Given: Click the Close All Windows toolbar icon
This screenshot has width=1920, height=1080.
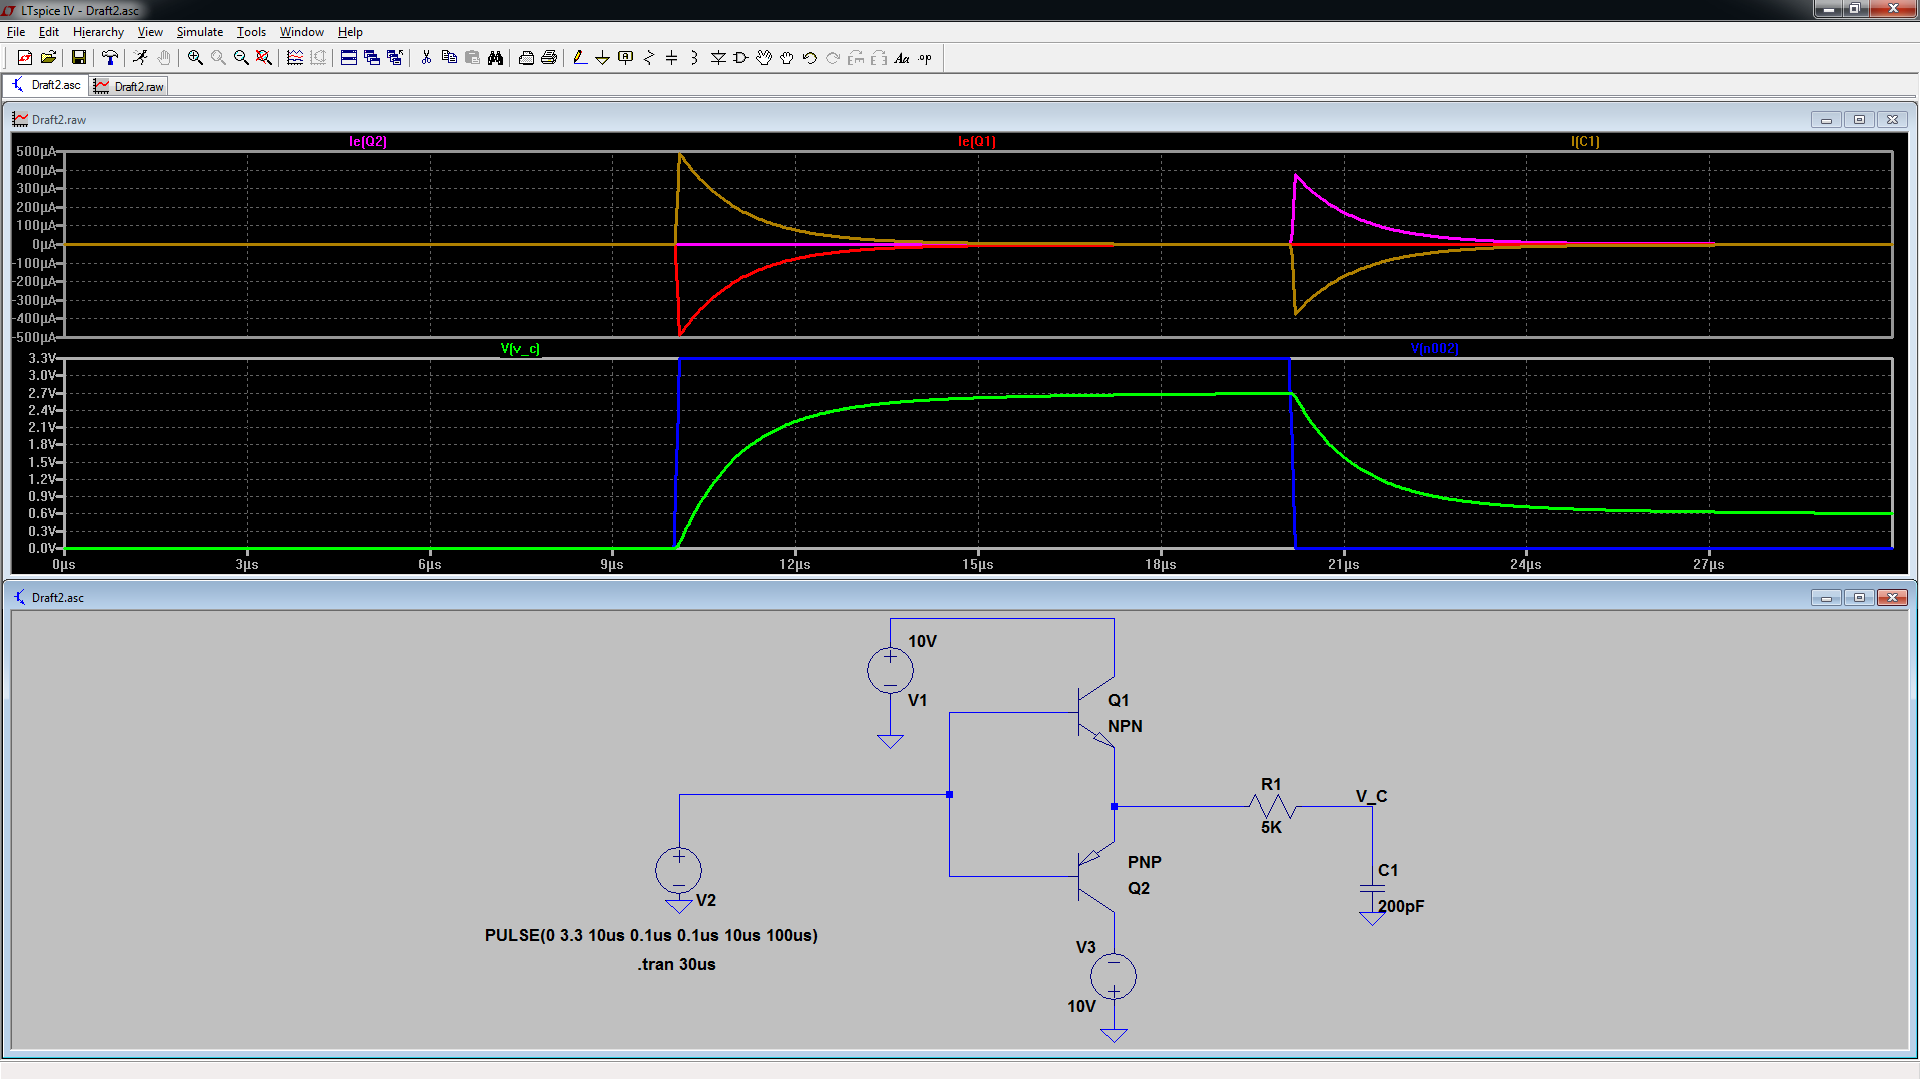Looking at the screenshot, I should (395, 58).
